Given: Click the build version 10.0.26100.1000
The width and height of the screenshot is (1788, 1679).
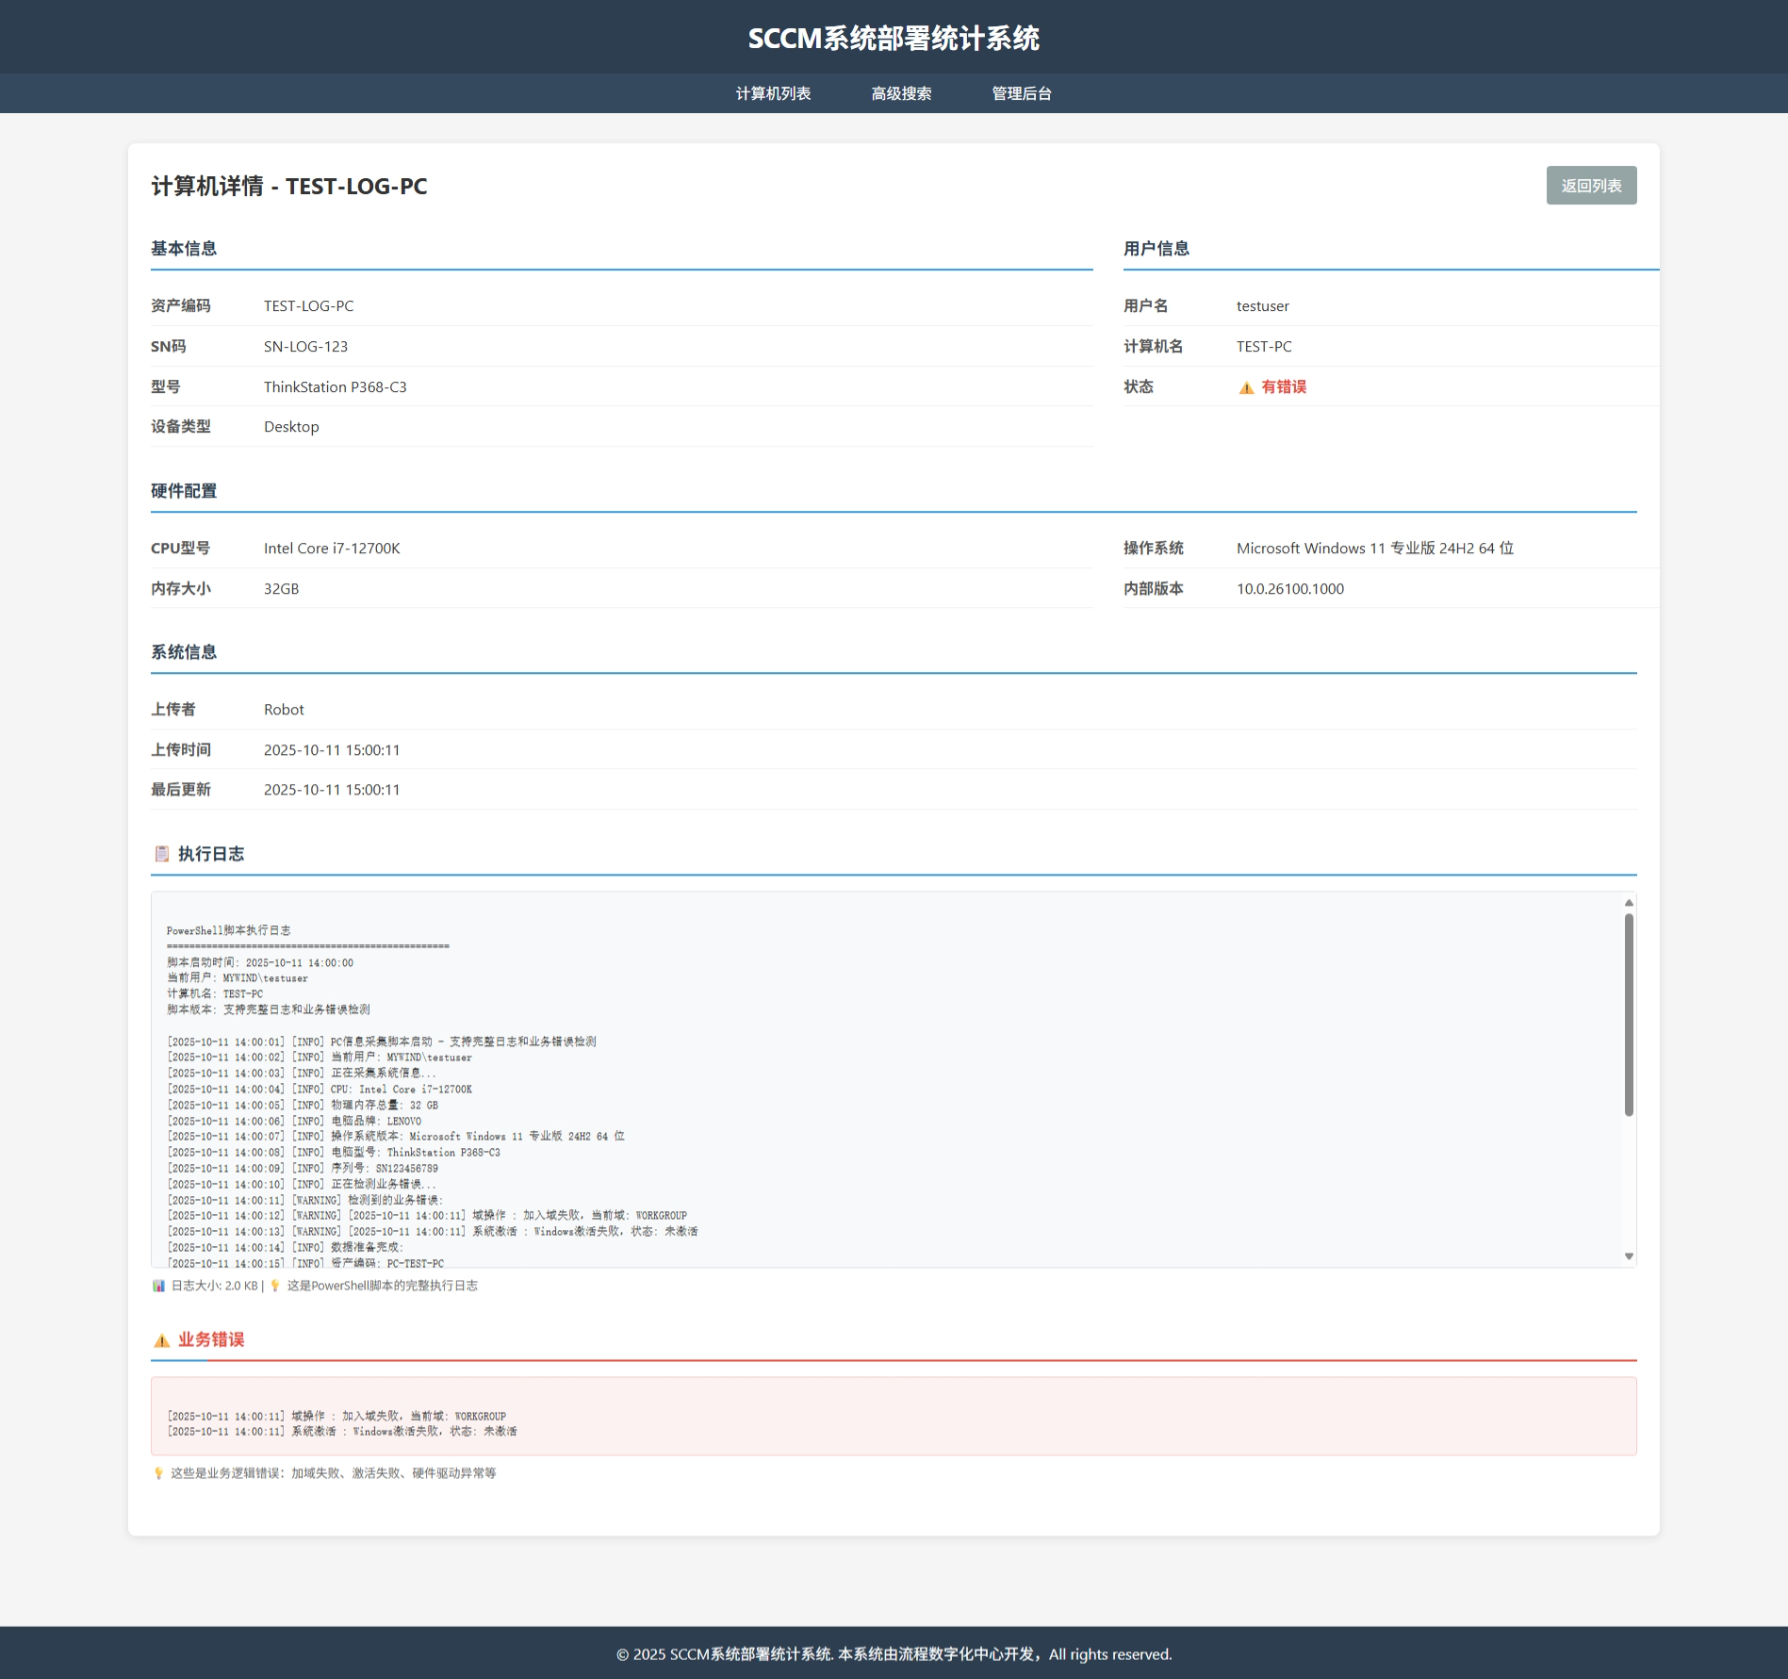Looking at the screenshot, I should pos(1290,589).
